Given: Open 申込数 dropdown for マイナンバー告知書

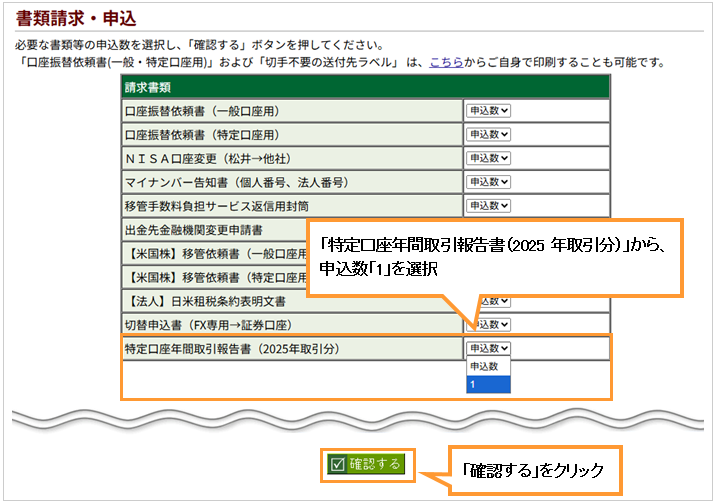Looking at the screenshot, I should click(x=488, y=182).
